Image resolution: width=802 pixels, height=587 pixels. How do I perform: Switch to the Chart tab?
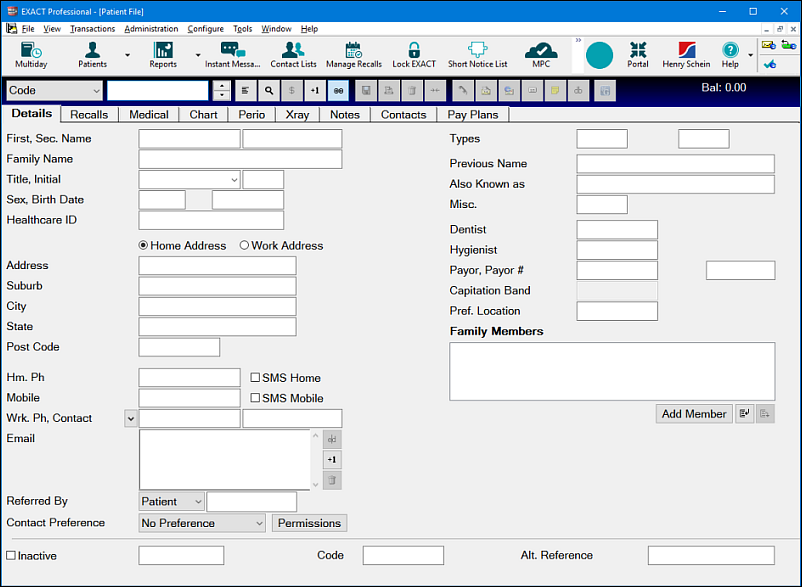[204, 115]
